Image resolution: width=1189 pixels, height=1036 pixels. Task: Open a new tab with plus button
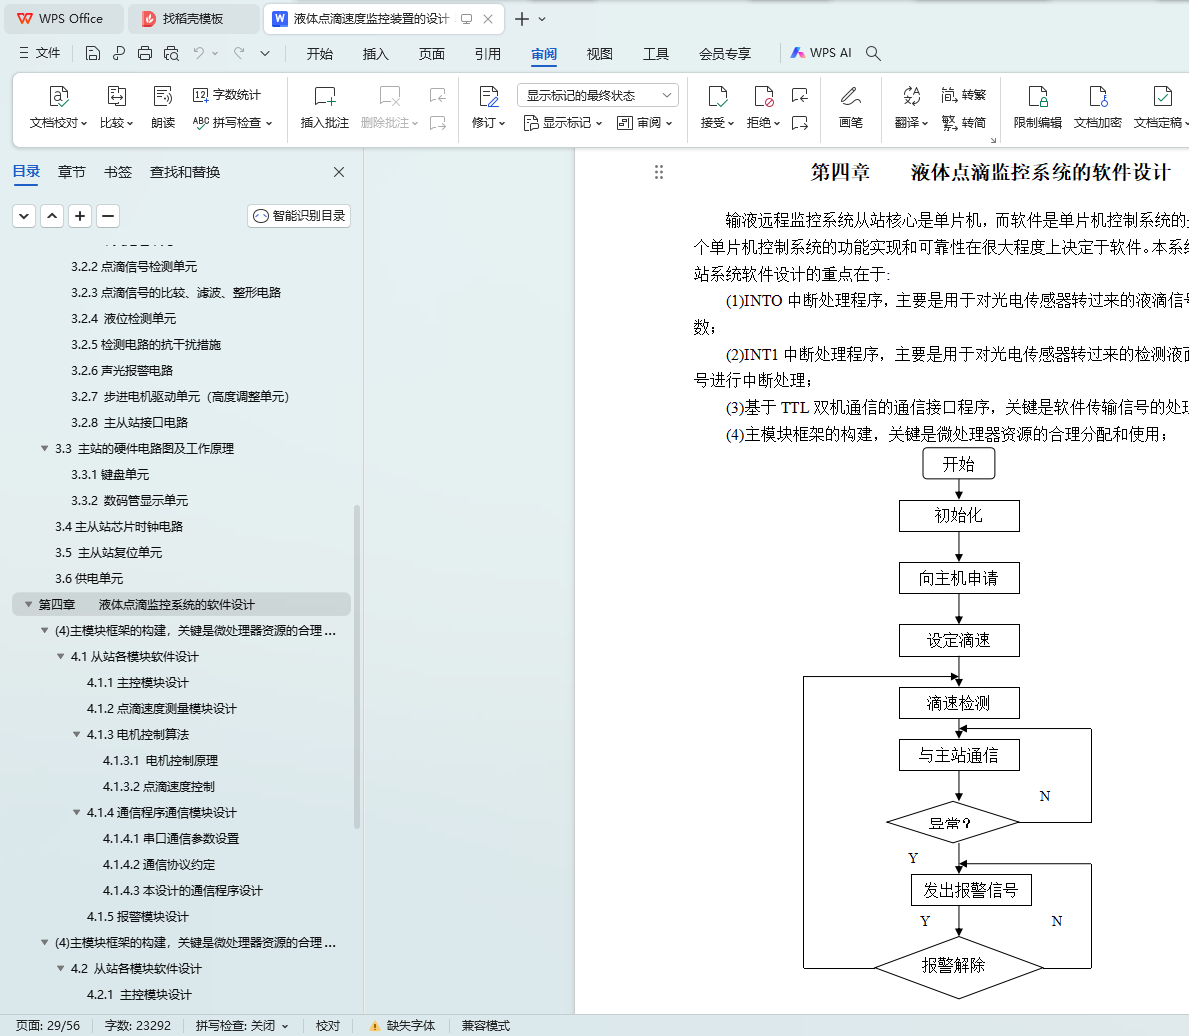[522, 19]
